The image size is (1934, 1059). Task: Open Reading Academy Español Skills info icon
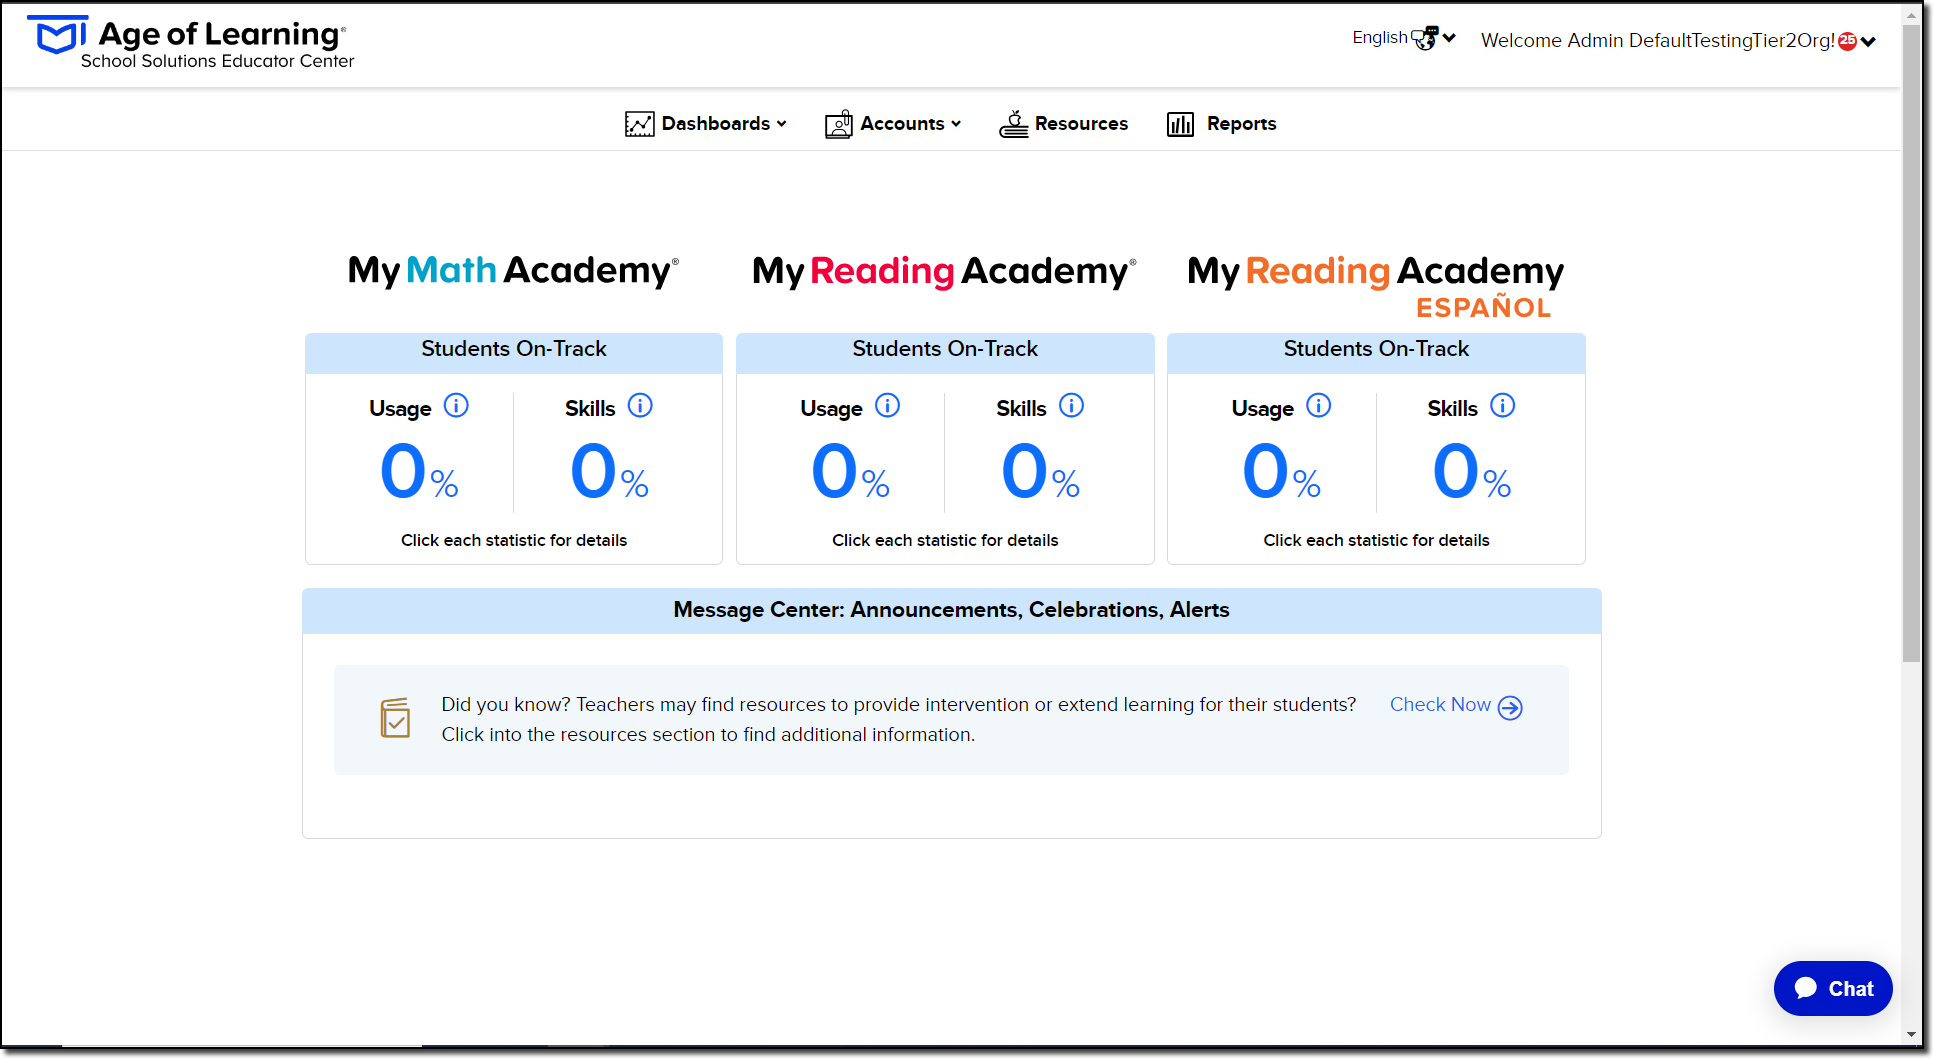(1503, 406)
